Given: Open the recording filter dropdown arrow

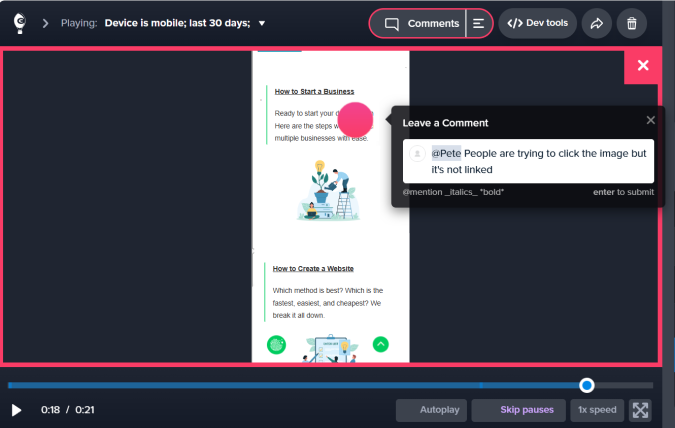Looking at the screenshot, I should coord(262,23).
